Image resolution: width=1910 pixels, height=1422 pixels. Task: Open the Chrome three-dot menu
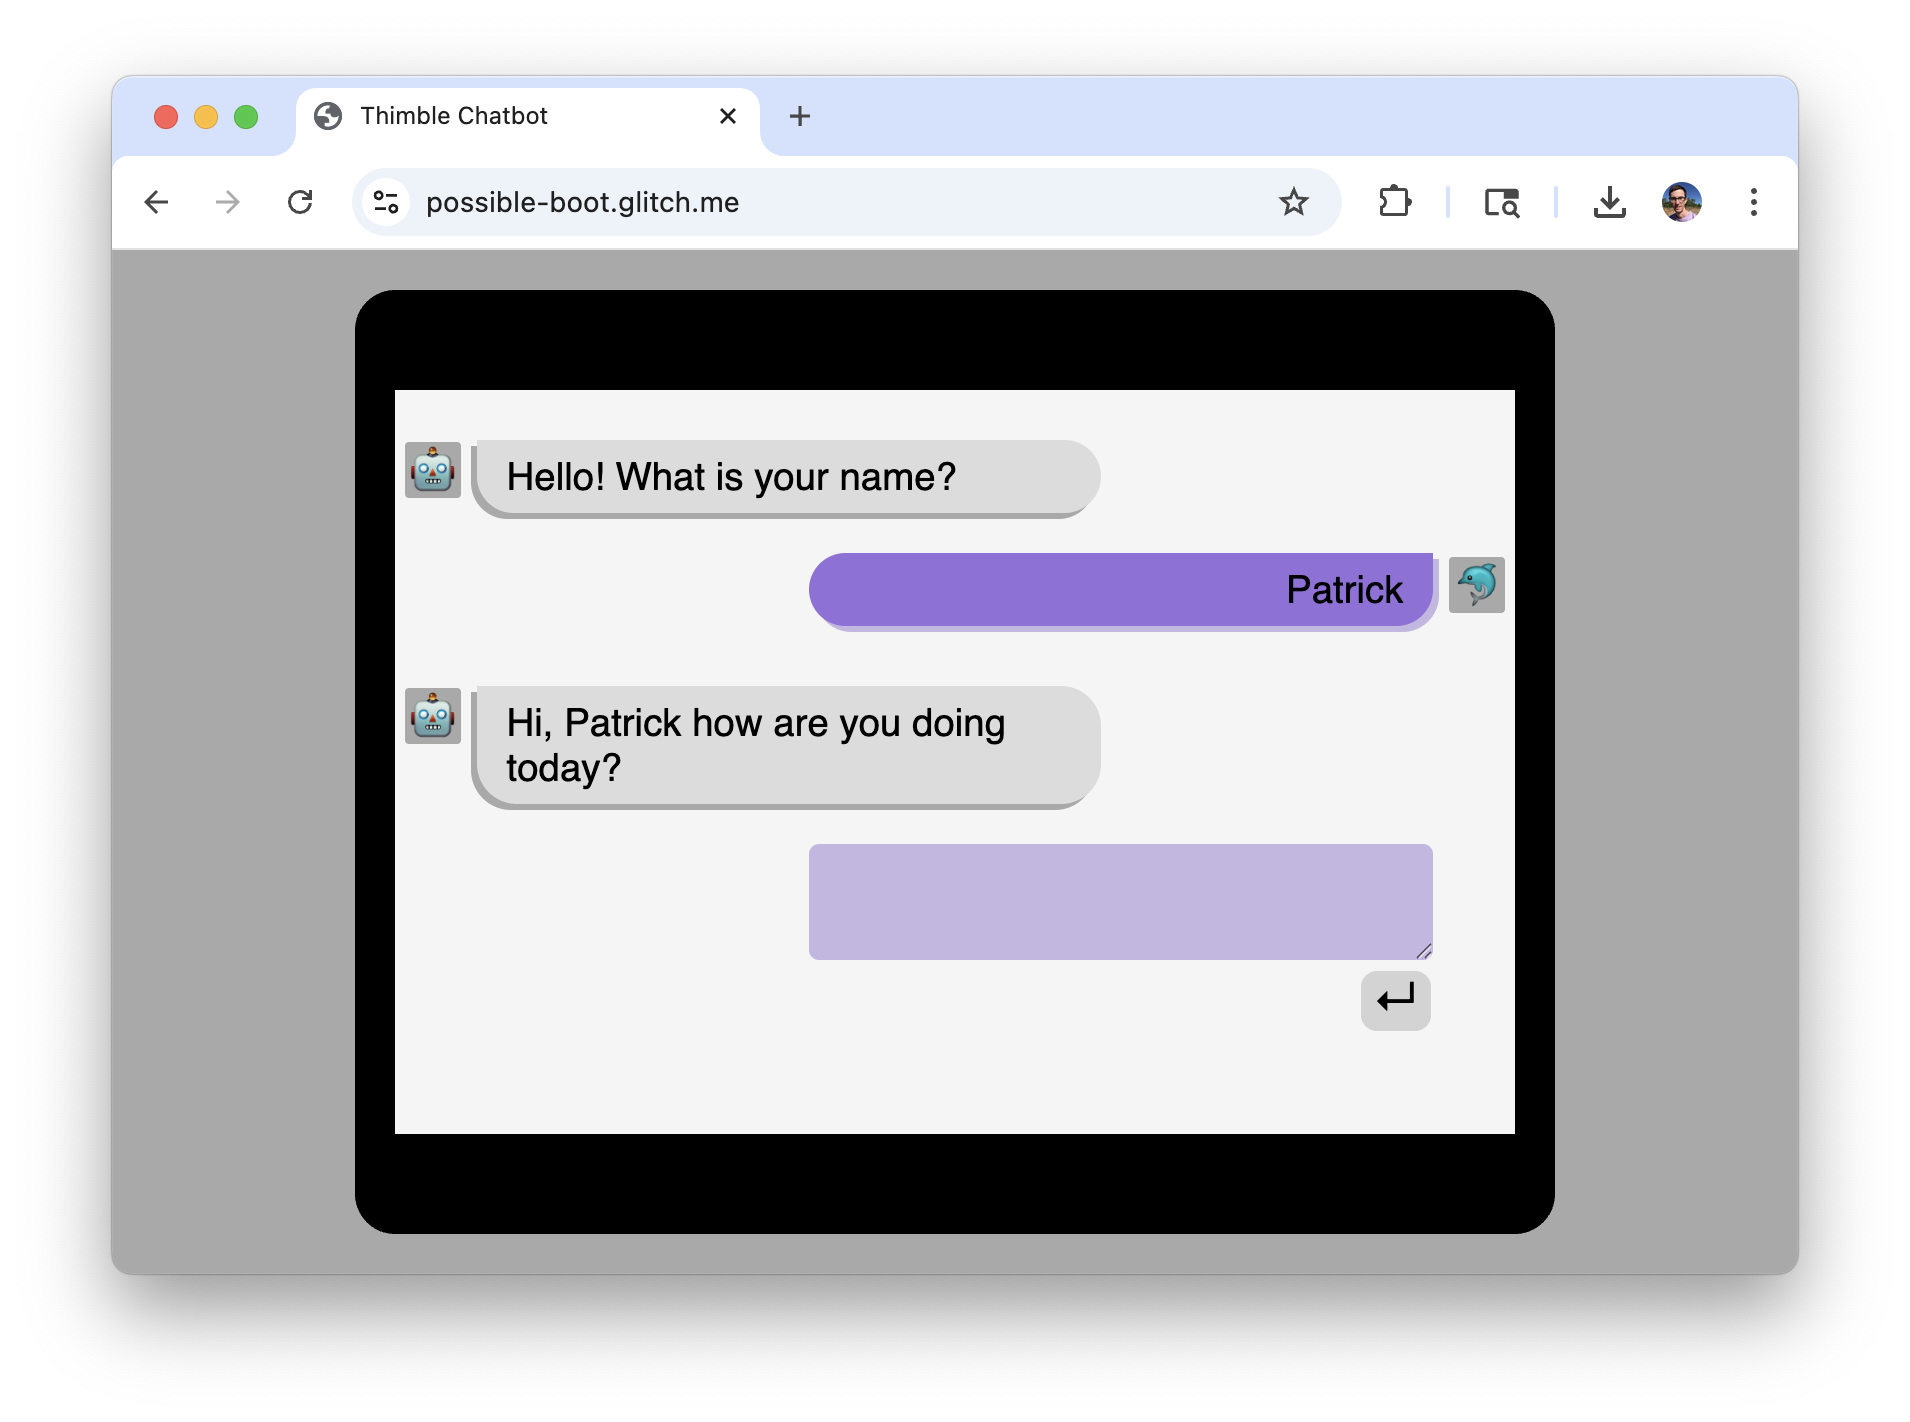click(x=1753, y=202)
